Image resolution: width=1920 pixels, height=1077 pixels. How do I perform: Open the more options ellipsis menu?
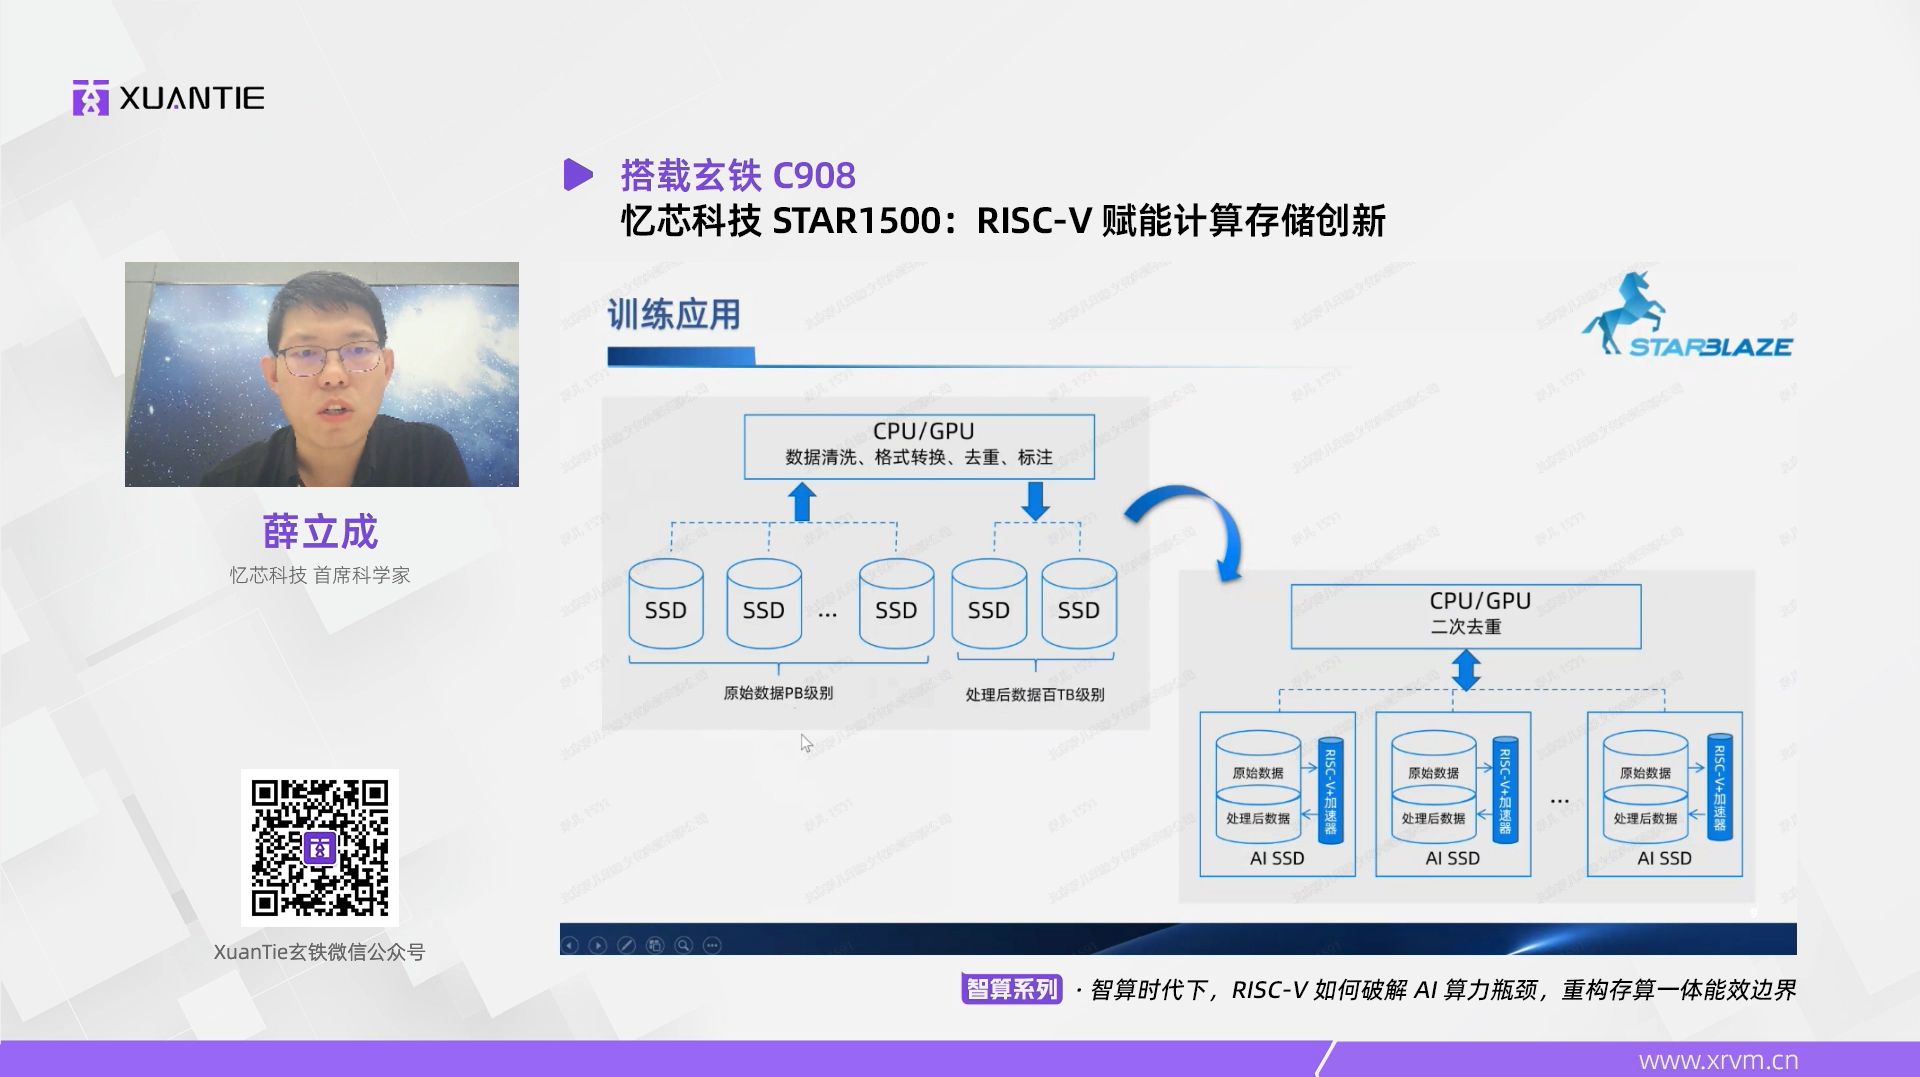[x=711, y=945]
